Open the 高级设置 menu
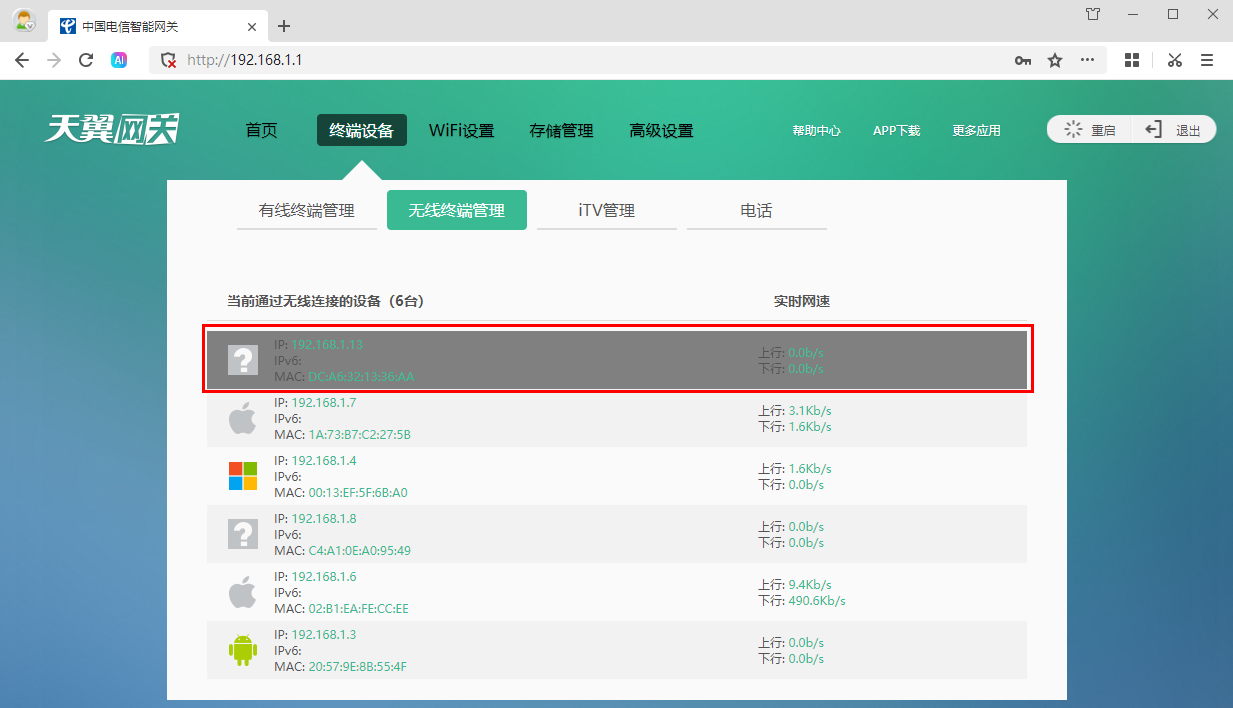The width and height of the screenshot is (1233, 708). click(661, 130)
